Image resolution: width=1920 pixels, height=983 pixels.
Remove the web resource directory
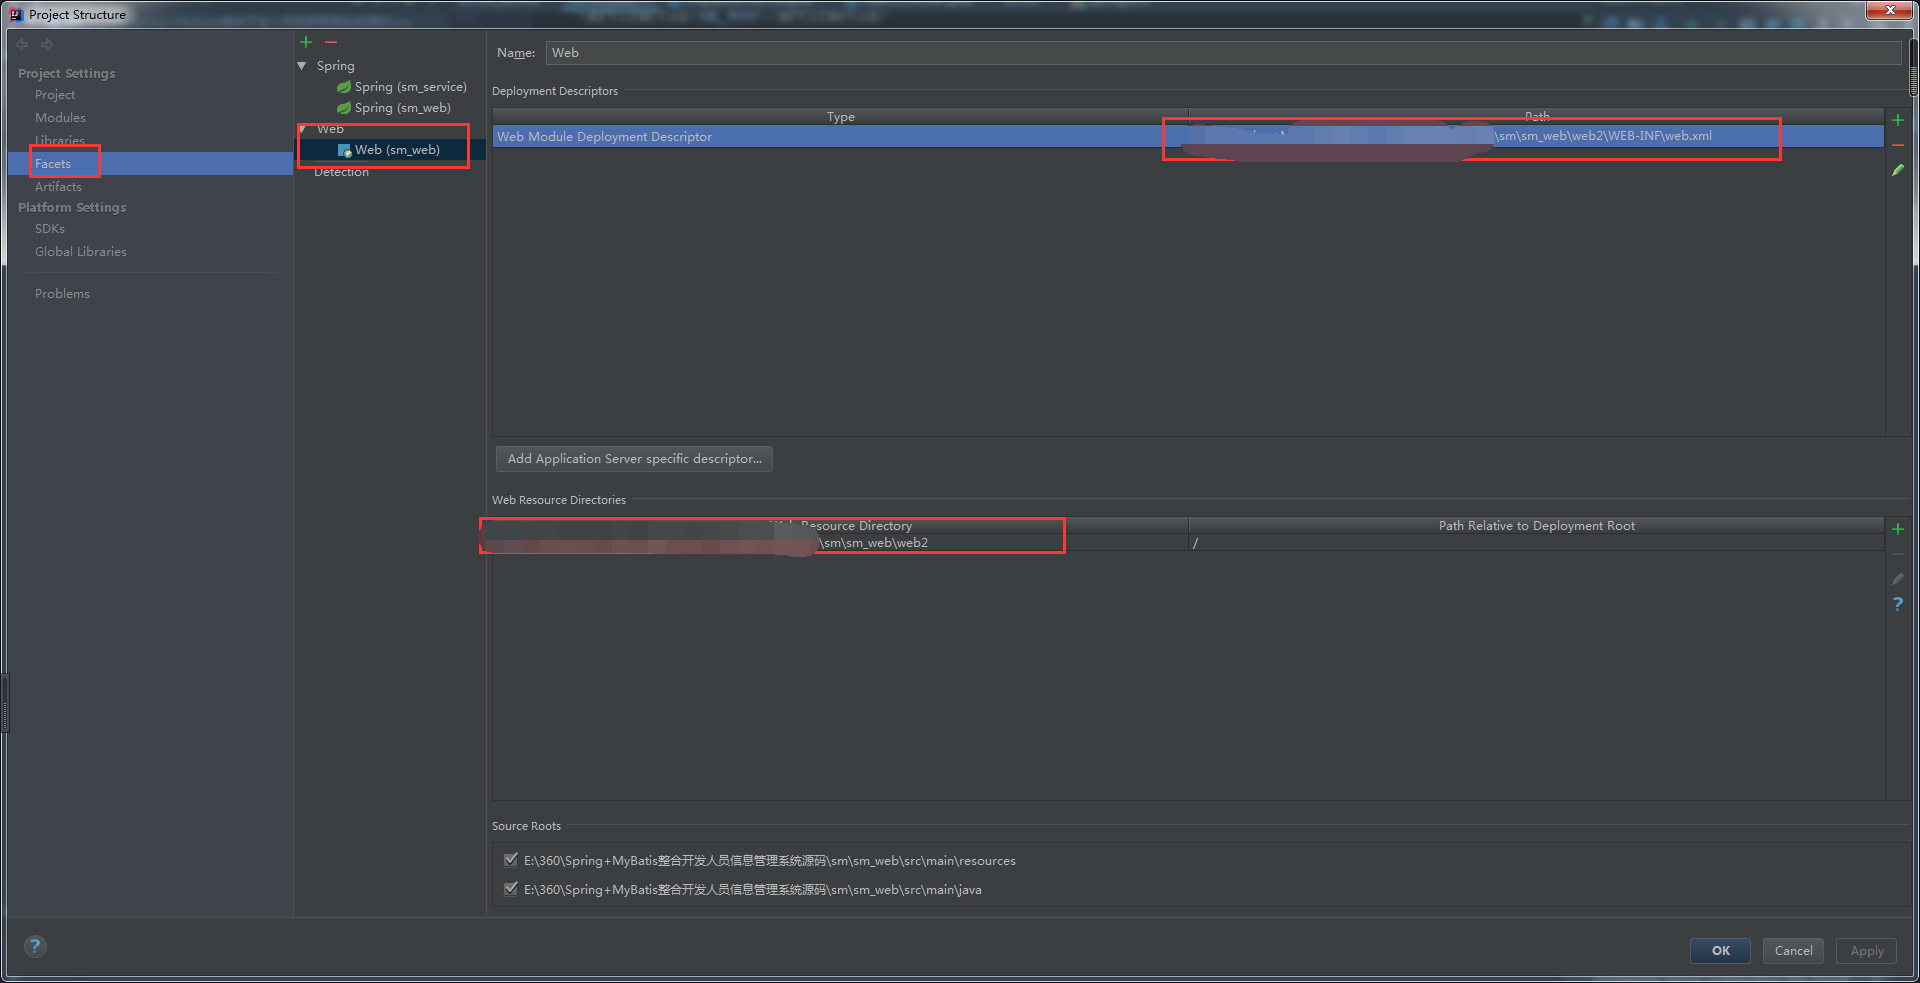point(1898,554)
